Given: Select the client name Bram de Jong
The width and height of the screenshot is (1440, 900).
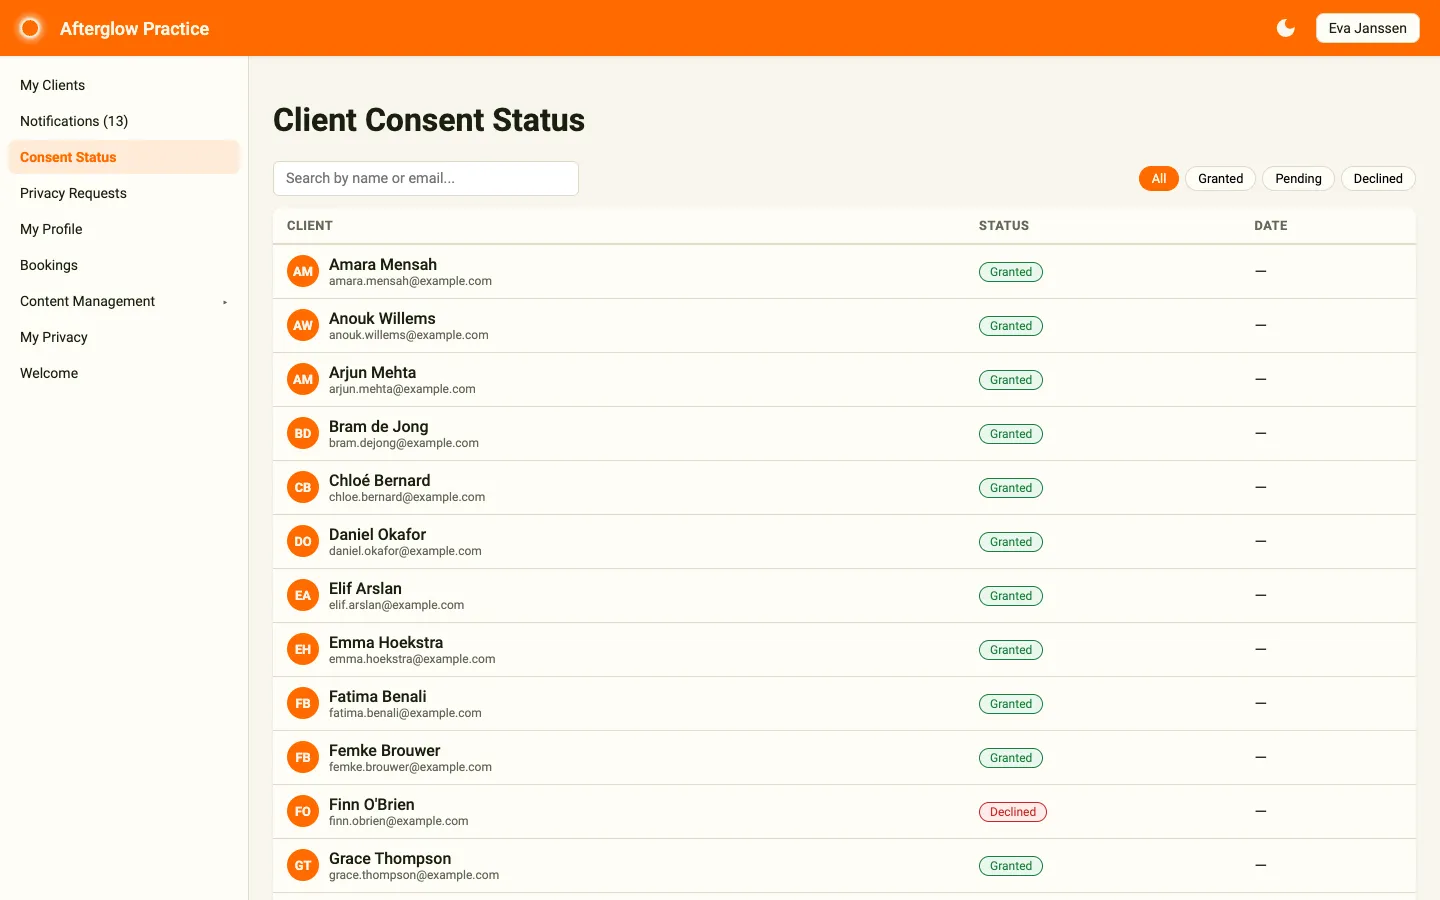Looking at the screenshot, I should tap(378, 426).
